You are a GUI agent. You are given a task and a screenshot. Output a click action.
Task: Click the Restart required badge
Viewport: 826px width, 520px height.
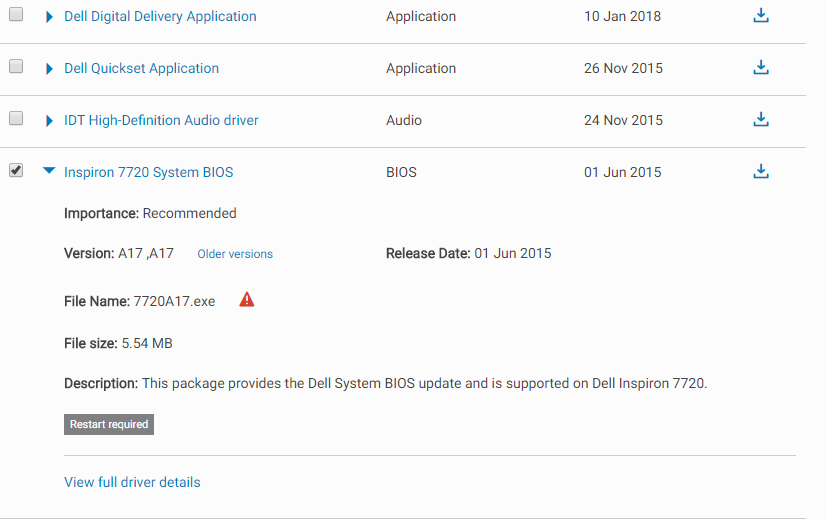click(109, 425)
